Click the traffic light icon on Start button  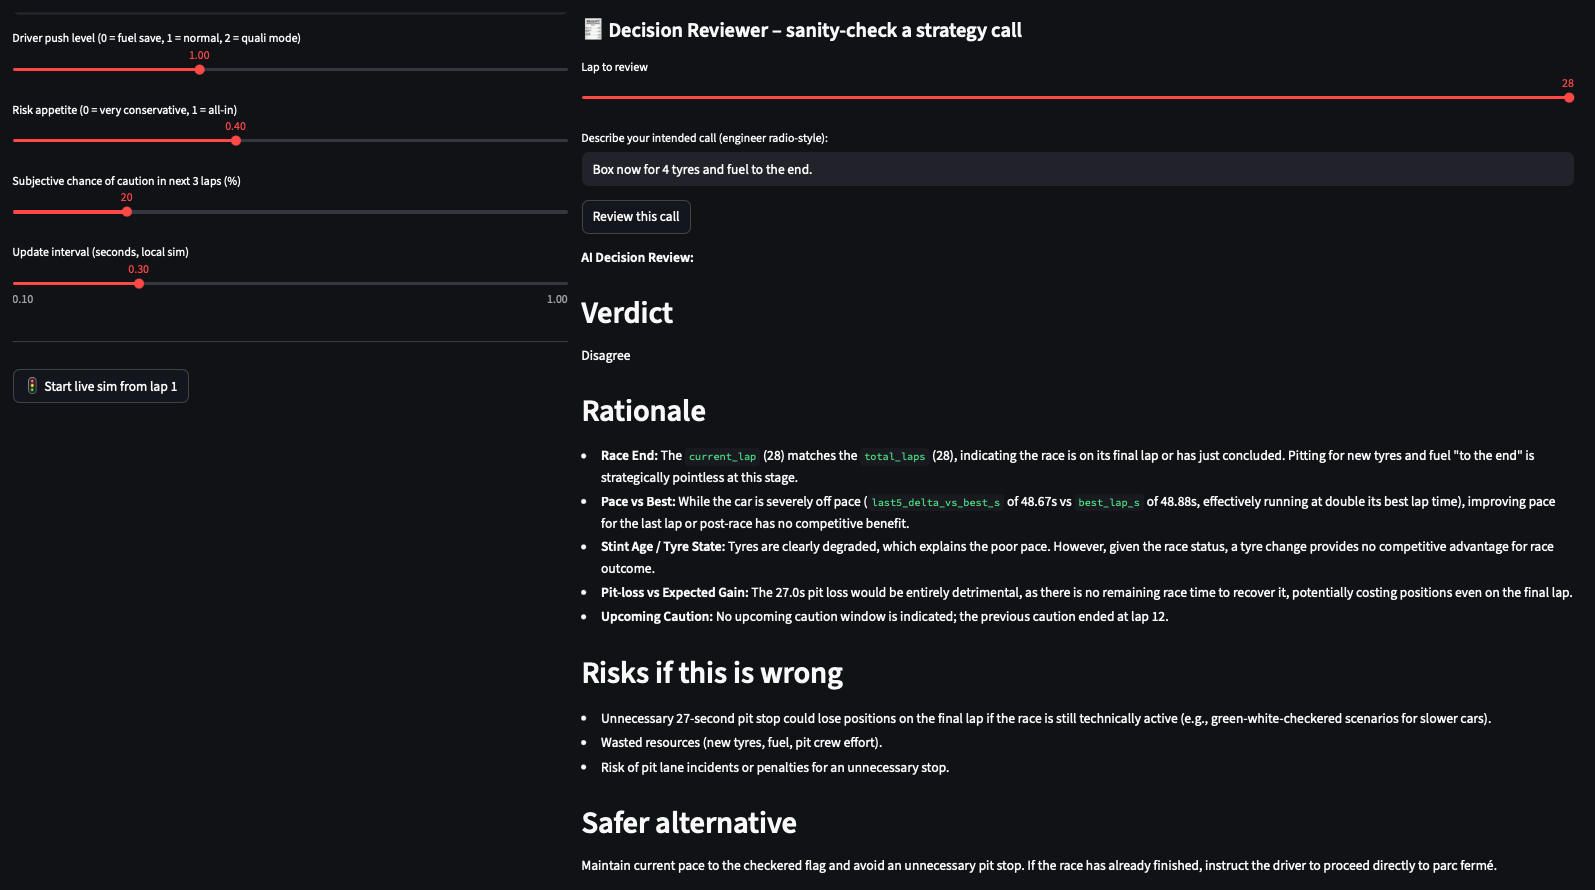point(32,386)
